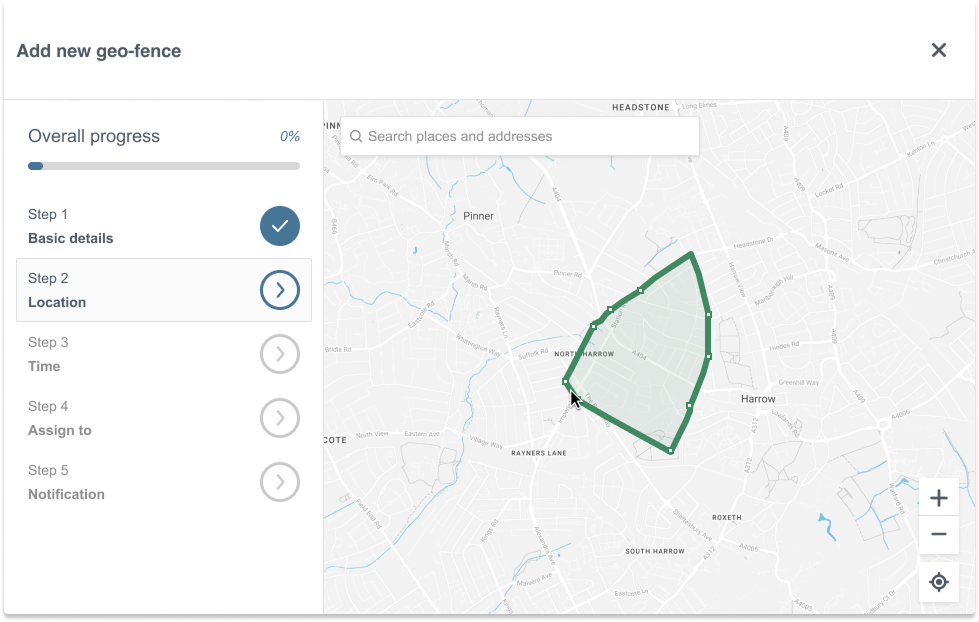979x622 pixels.
Task: Select the Assign to step label
Action: click(x=60, y=430)
